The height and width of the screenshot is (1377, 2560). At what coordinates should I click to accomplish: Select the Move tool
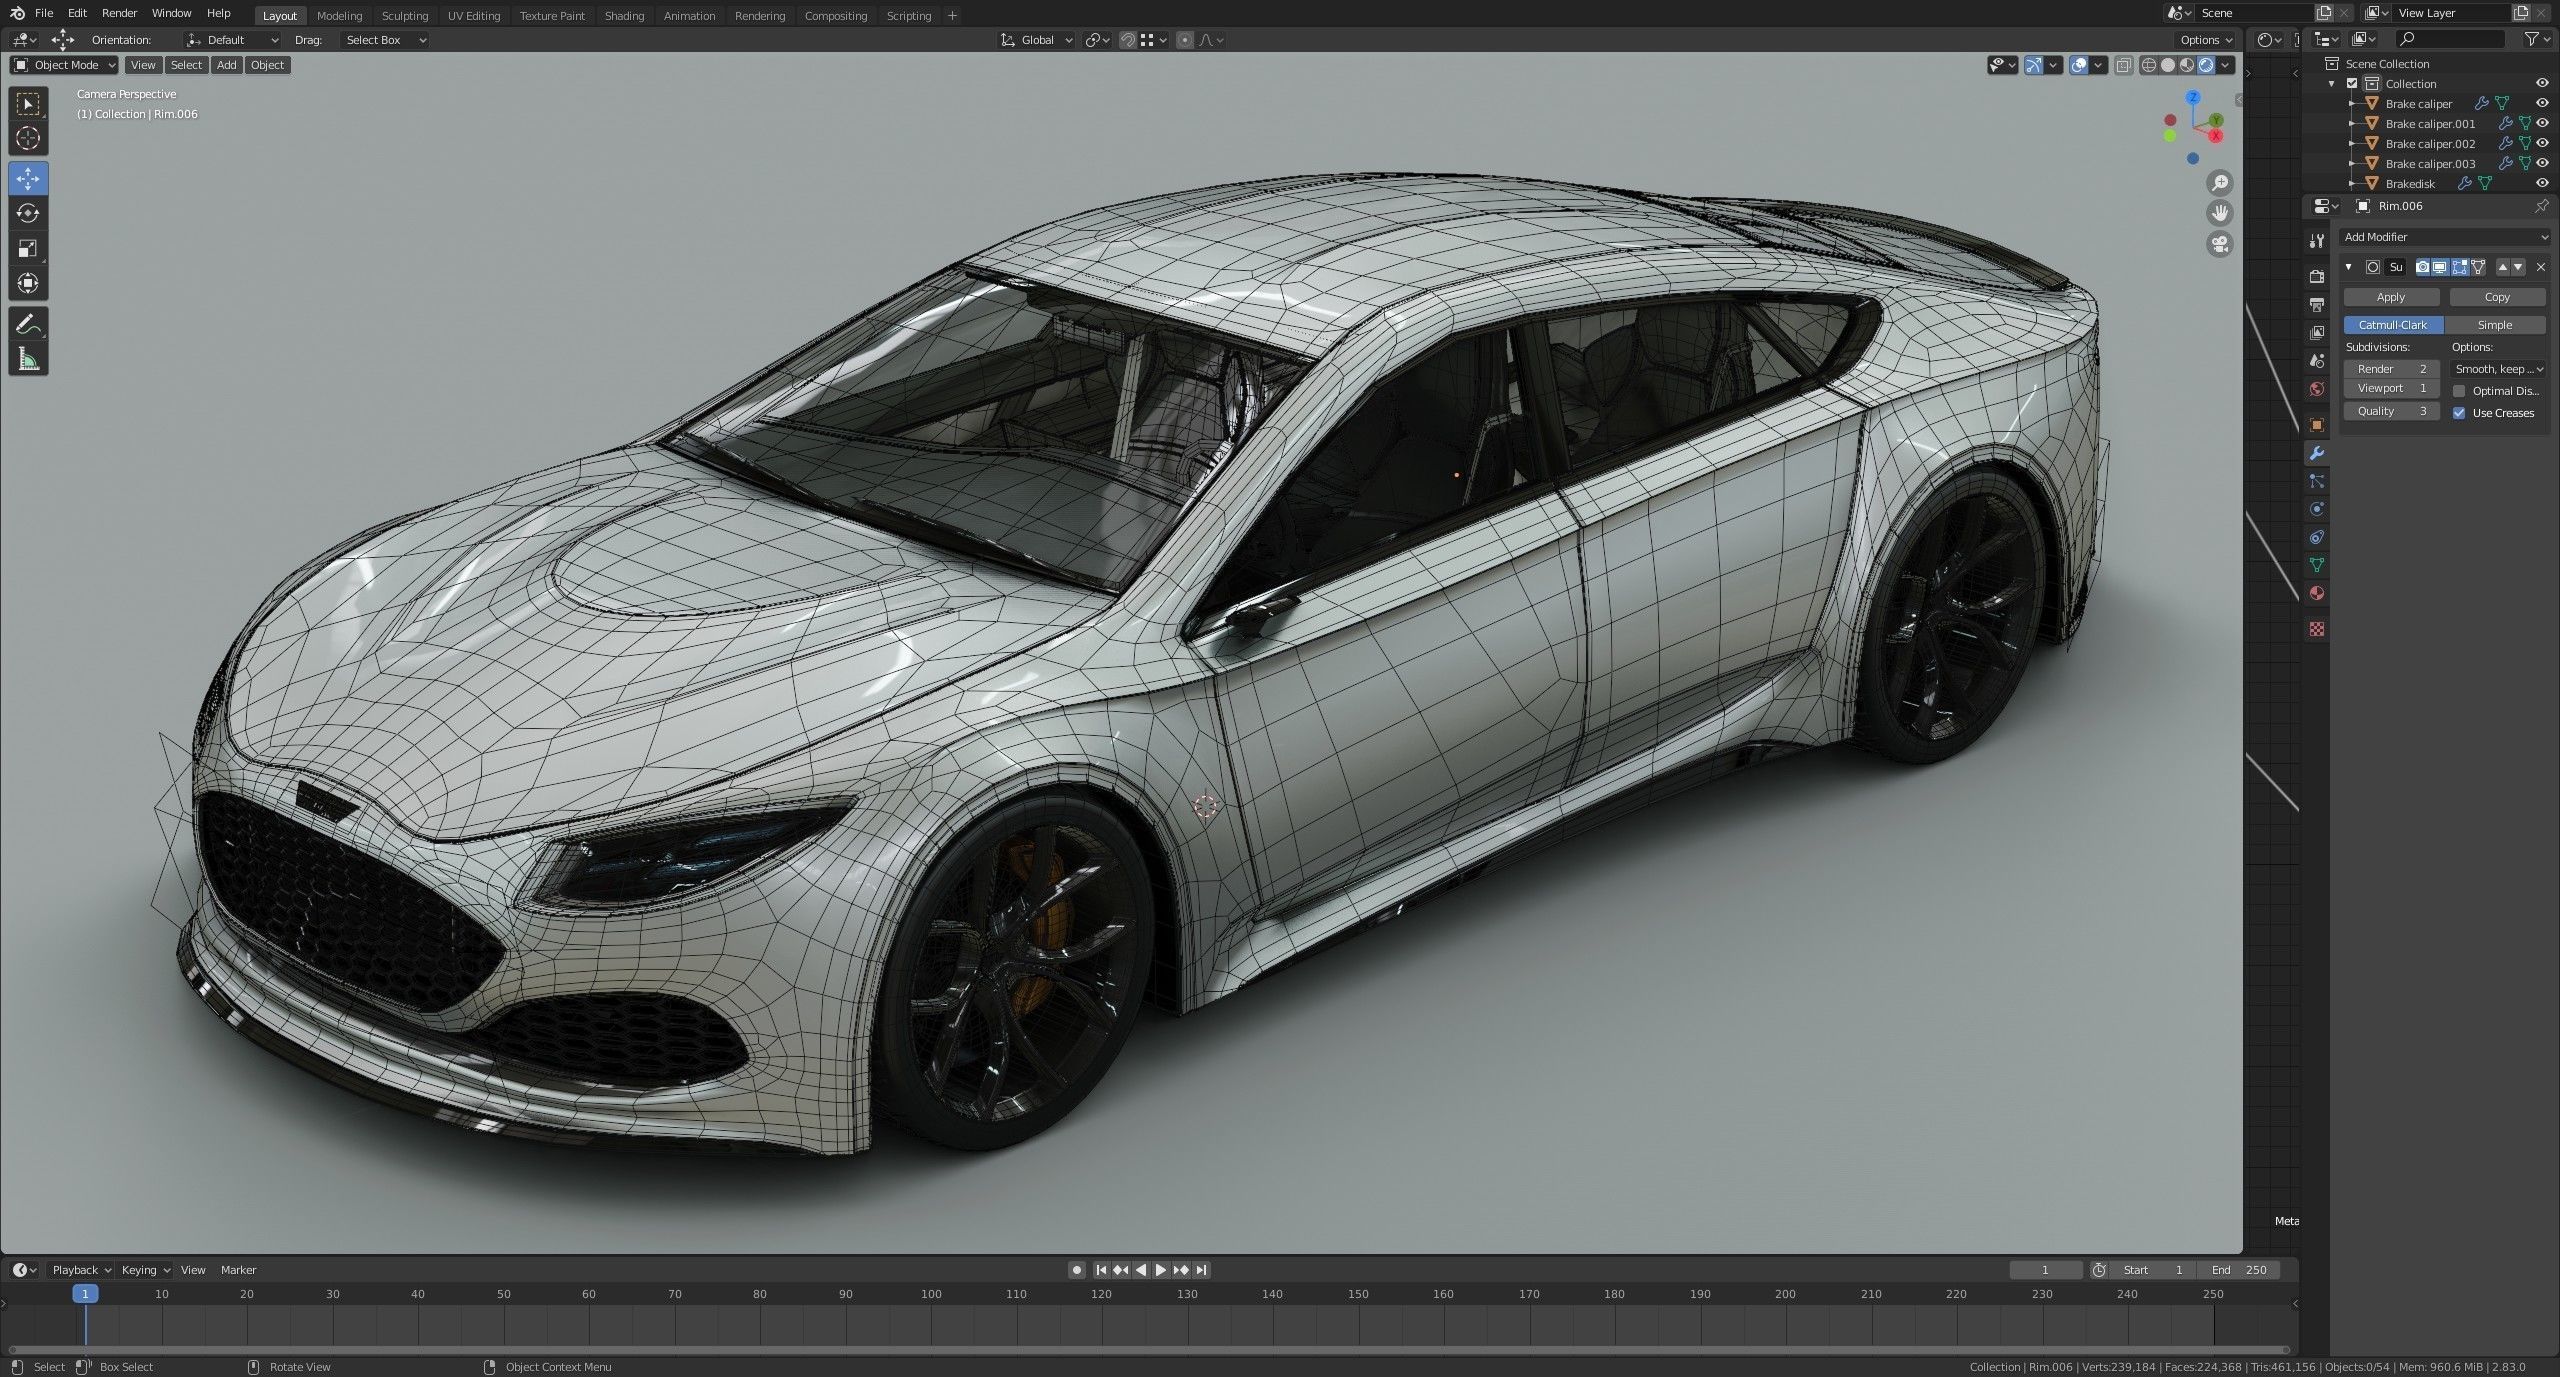point(28,179)
